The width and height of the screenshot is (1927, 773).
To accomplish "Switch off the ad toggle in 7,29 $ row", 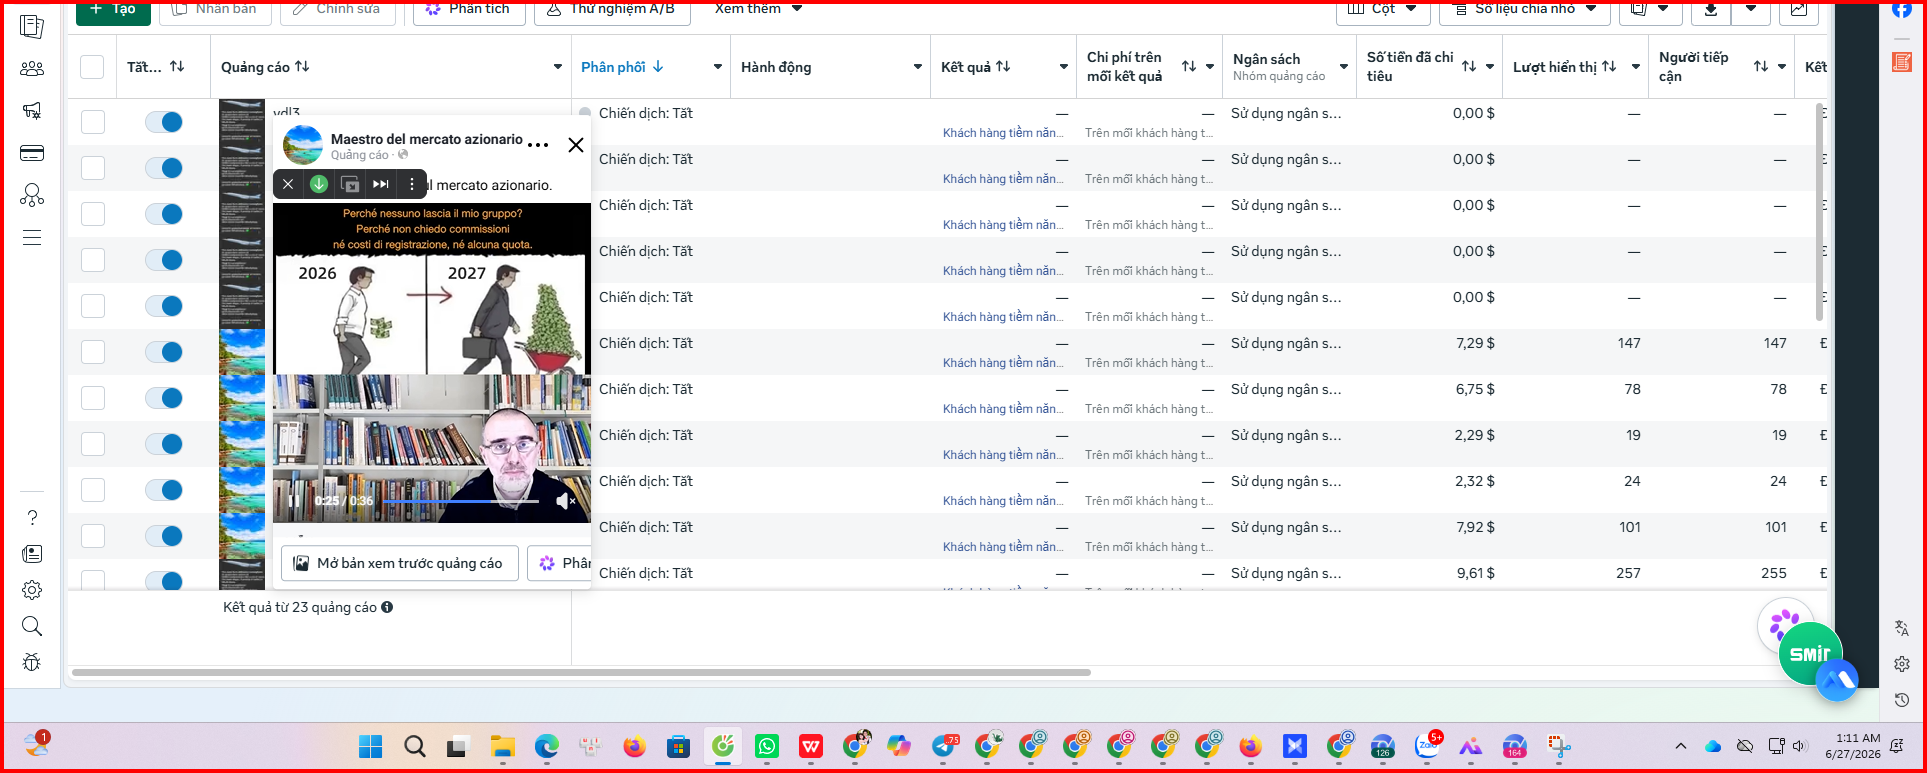I will (164, 352).
